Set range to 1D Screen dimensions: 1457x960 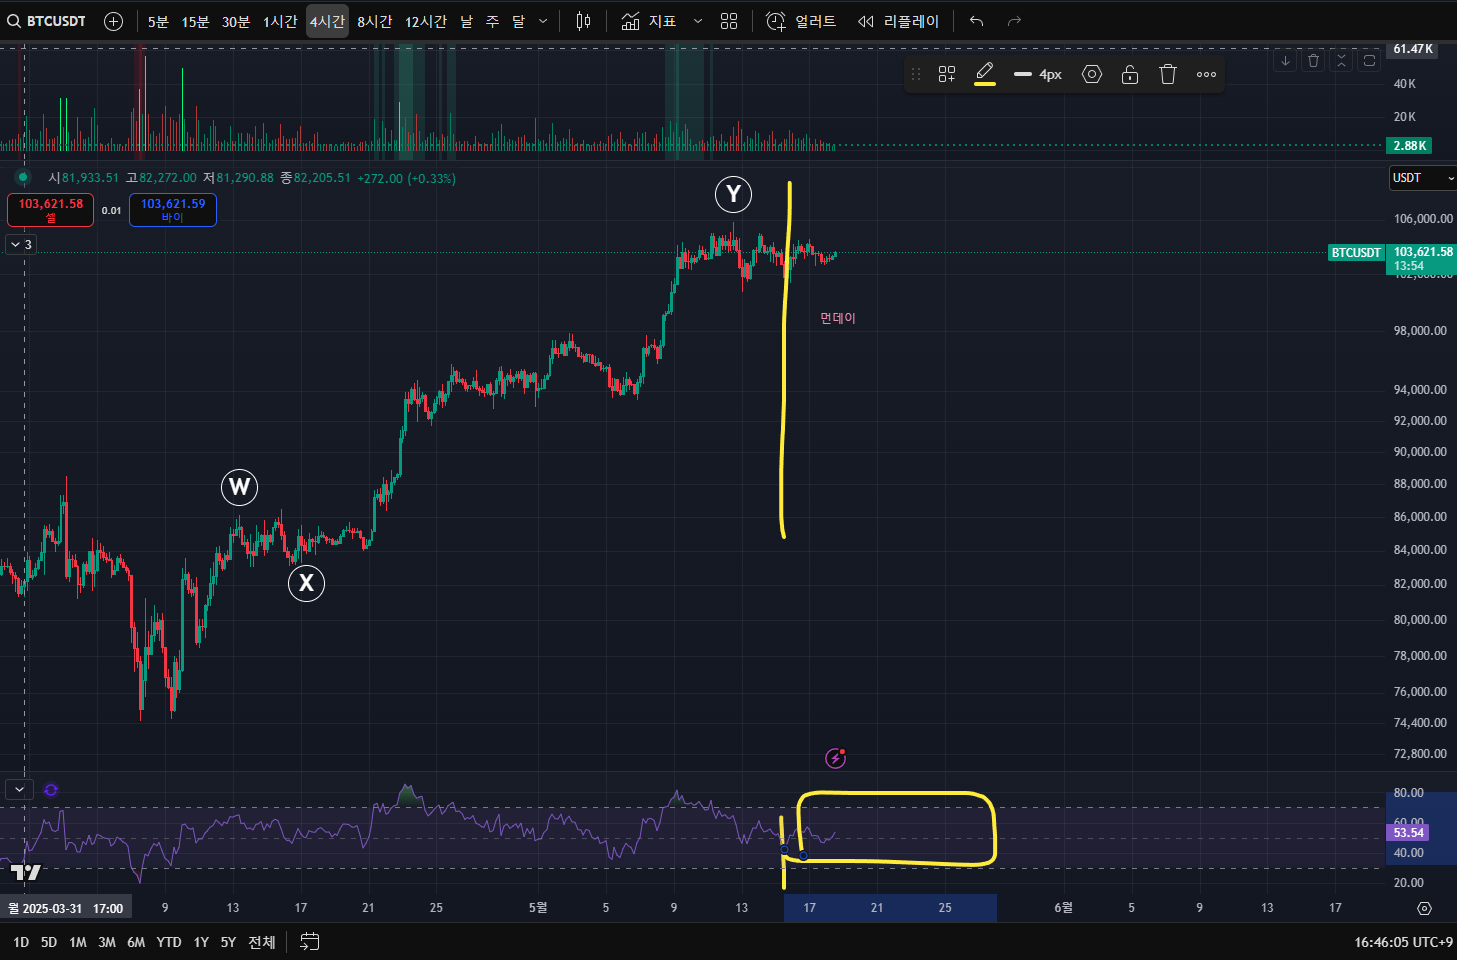21,942
